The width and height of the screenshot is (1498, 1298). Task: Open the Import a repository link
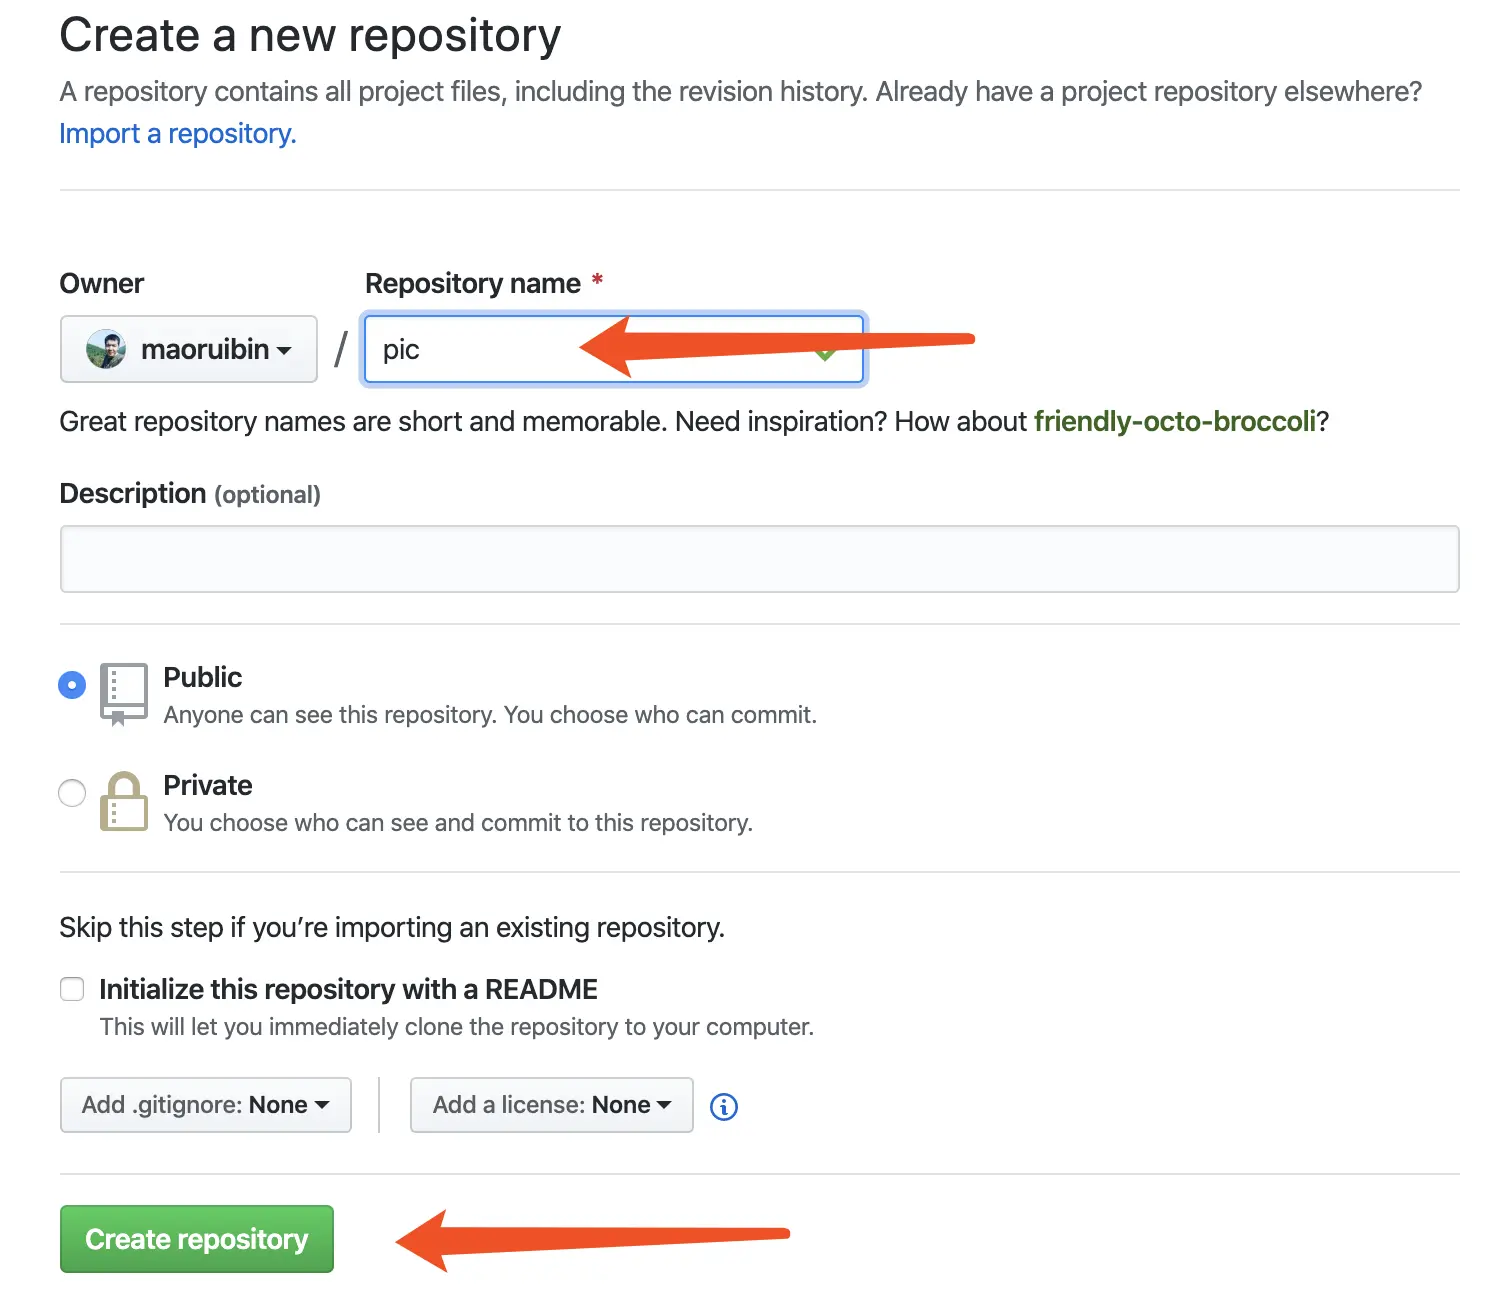point(178,134)
